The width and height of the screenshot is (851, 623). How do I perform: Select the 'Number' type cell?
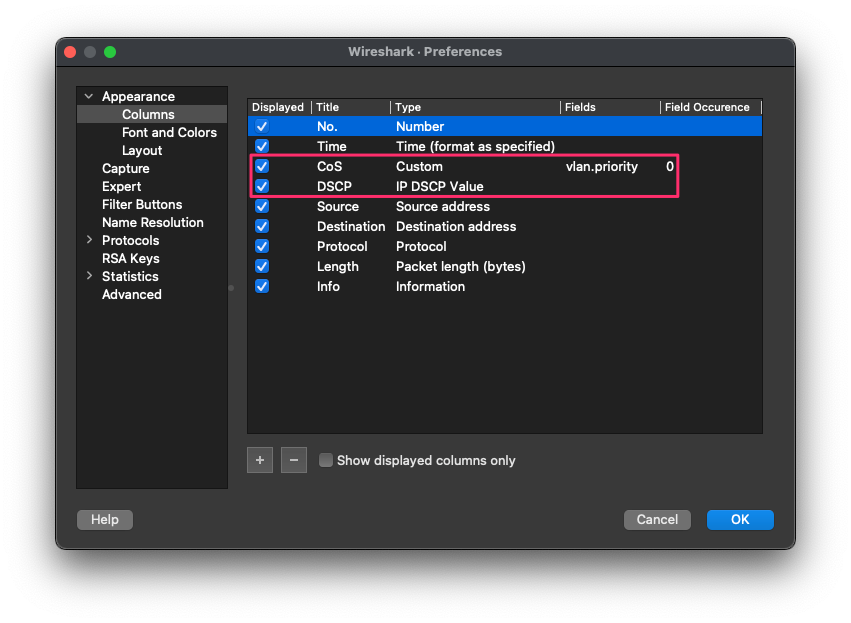(420, 126)
